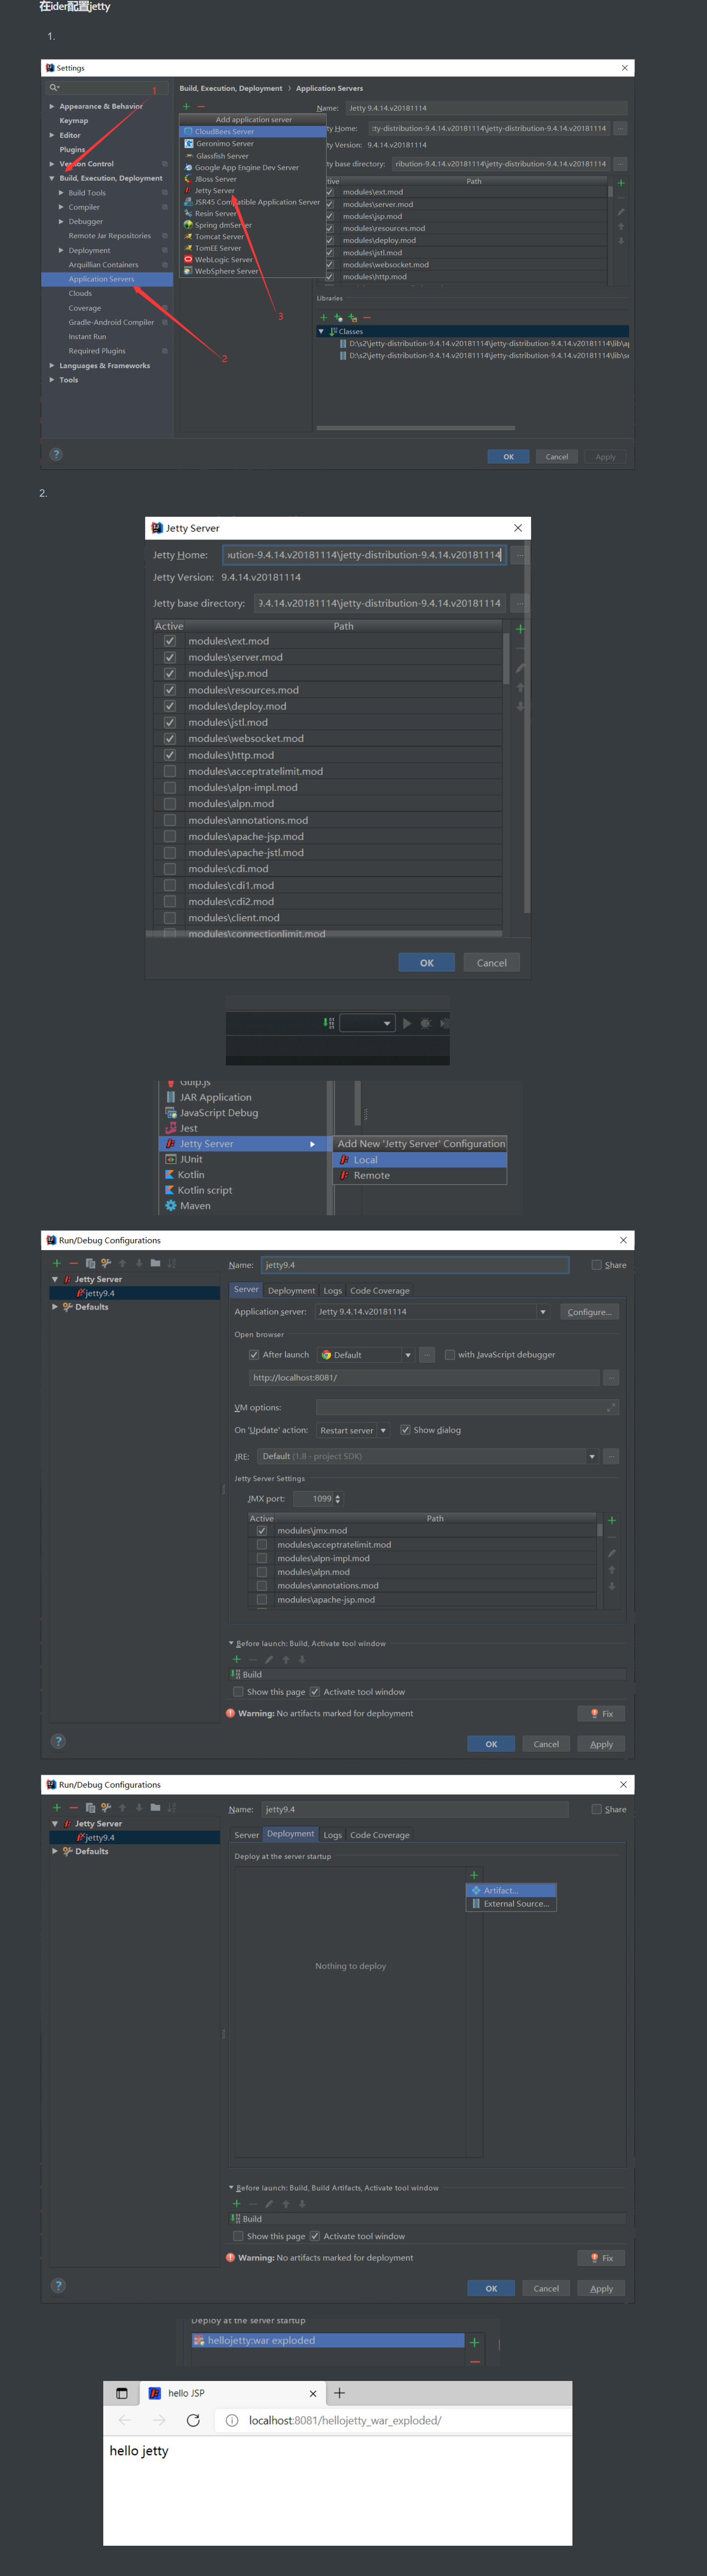Click site info icon before localhost address

pos(232,2420)
